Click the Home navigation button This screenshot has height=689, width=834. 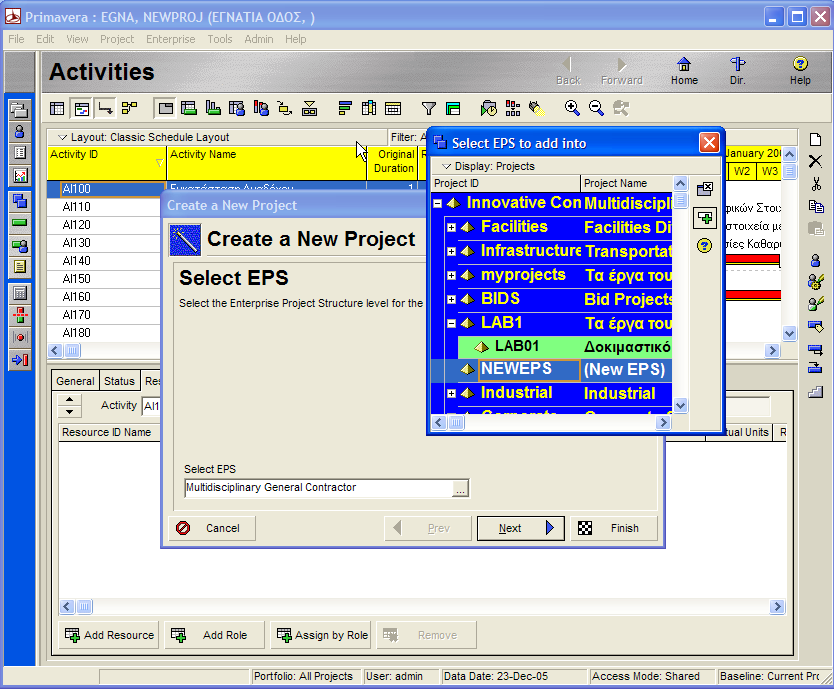point(684,71)
